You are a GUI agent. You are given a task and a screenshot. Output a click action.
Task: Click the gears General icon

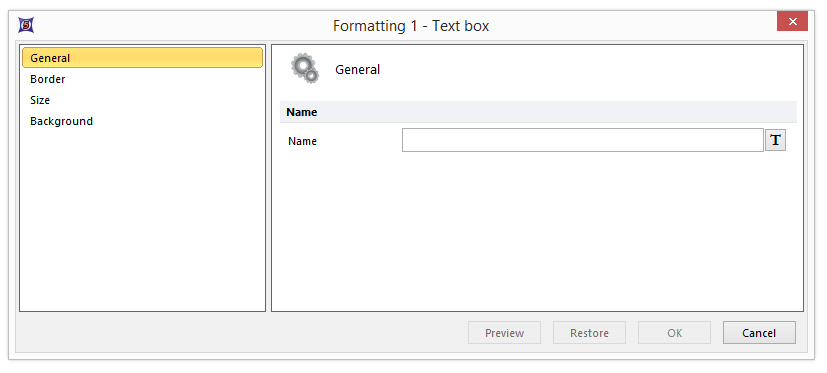pyautogui.click(x=305, y=69)
